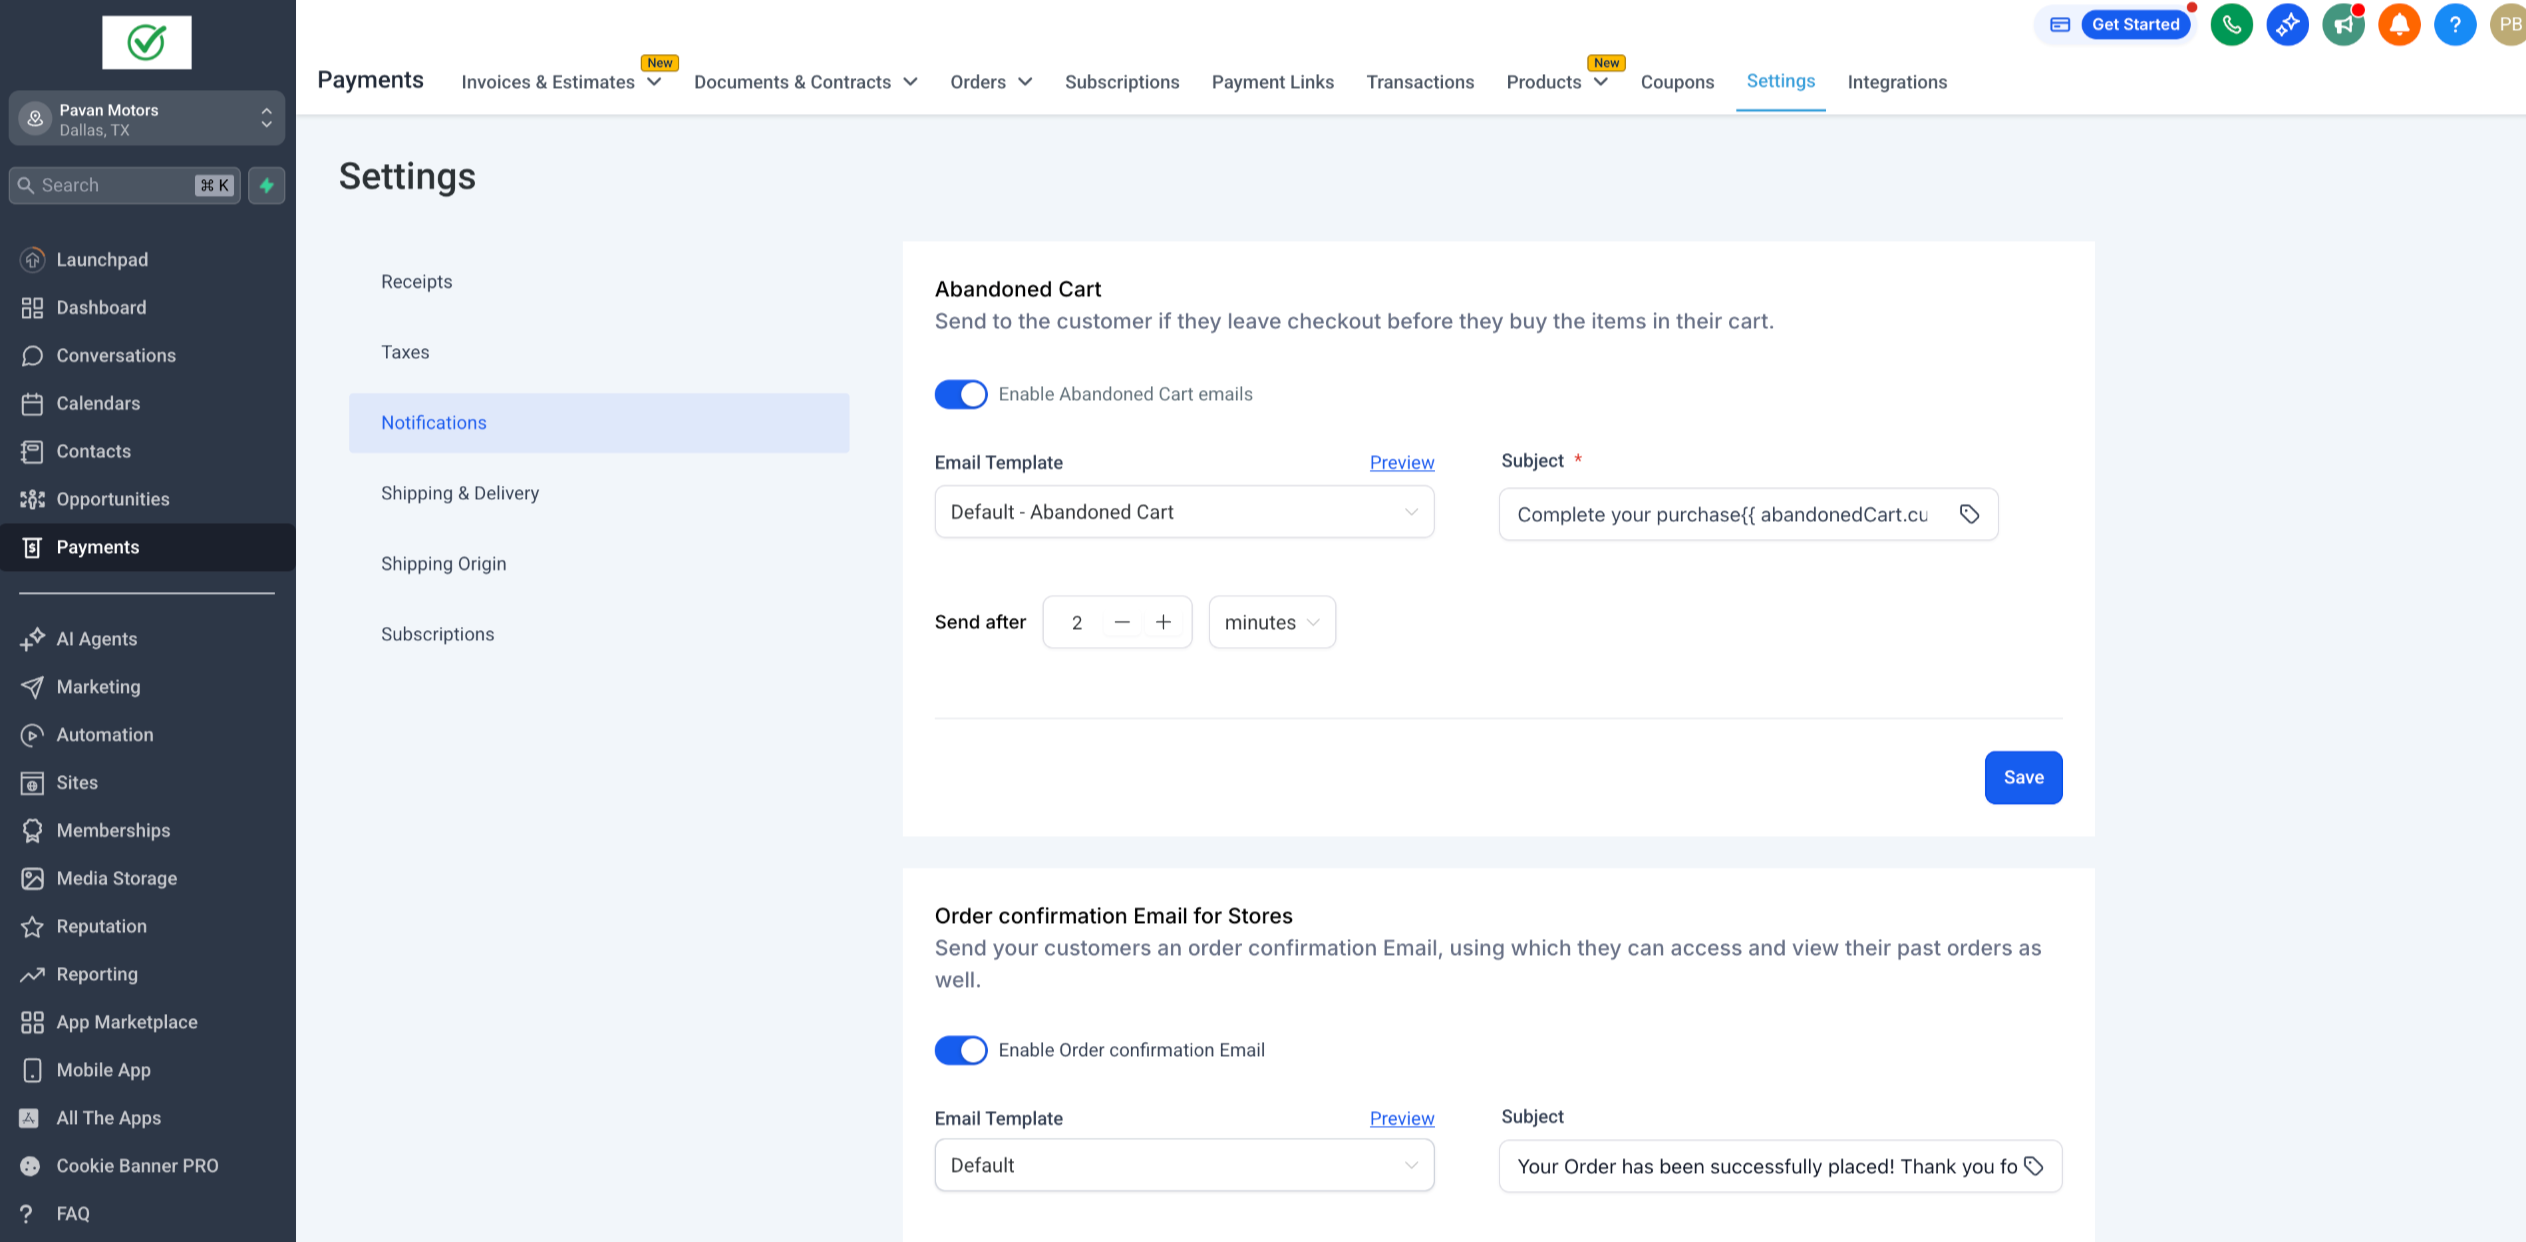Expand the minutes unit dropdown
This screenshot has height=1242, width=2526.
point(1271,622)
